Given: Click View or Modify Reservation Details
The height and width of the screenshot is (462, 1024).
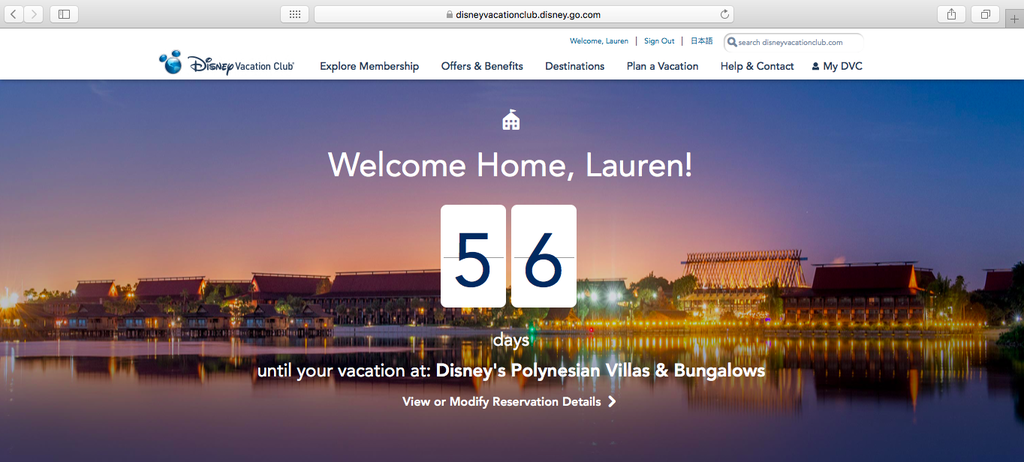Looking at the screenshot, I should tap(502, 401).
